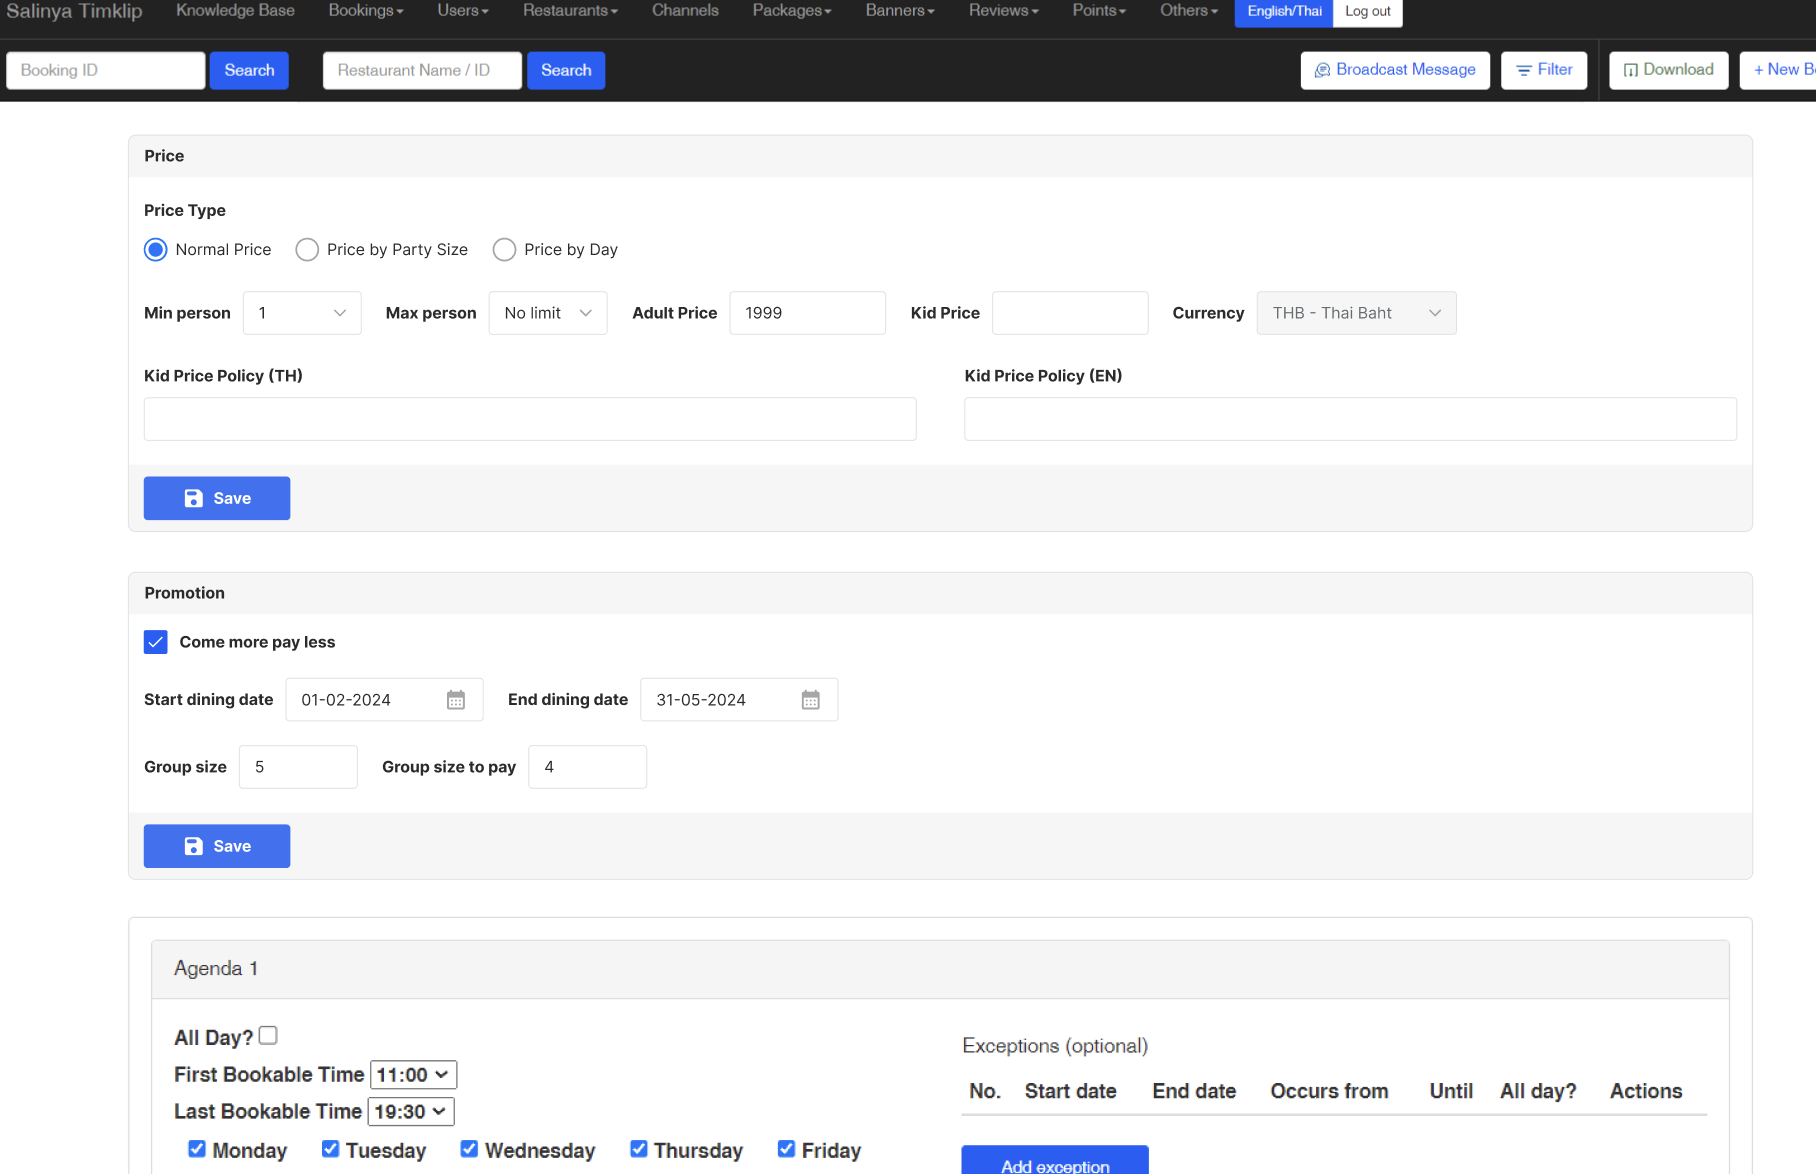Screen dimensions: 1816x1174
Task: Expand the Min person dropdown
Action: [x=302, y=313]
